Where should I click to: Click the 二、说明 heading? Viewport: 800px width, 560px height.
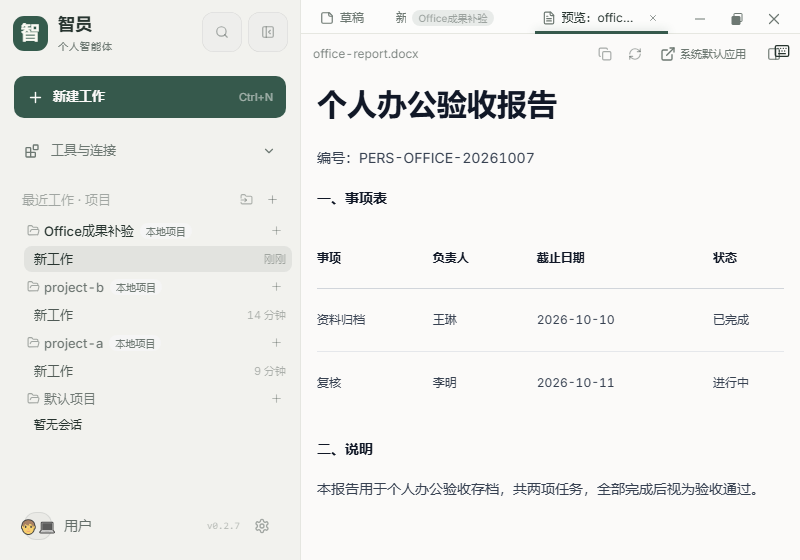pos(345,449)
